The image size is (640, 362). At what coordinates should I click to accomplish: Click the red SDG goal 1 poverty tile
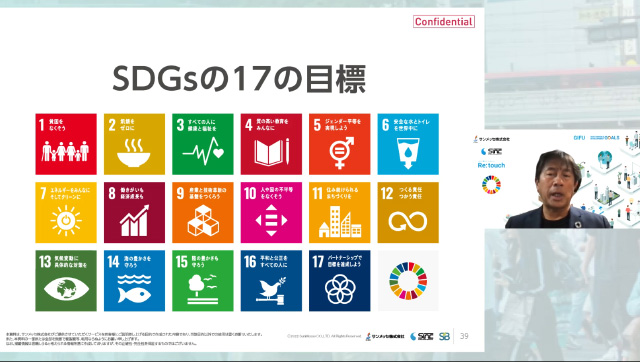tap(66, 144)
